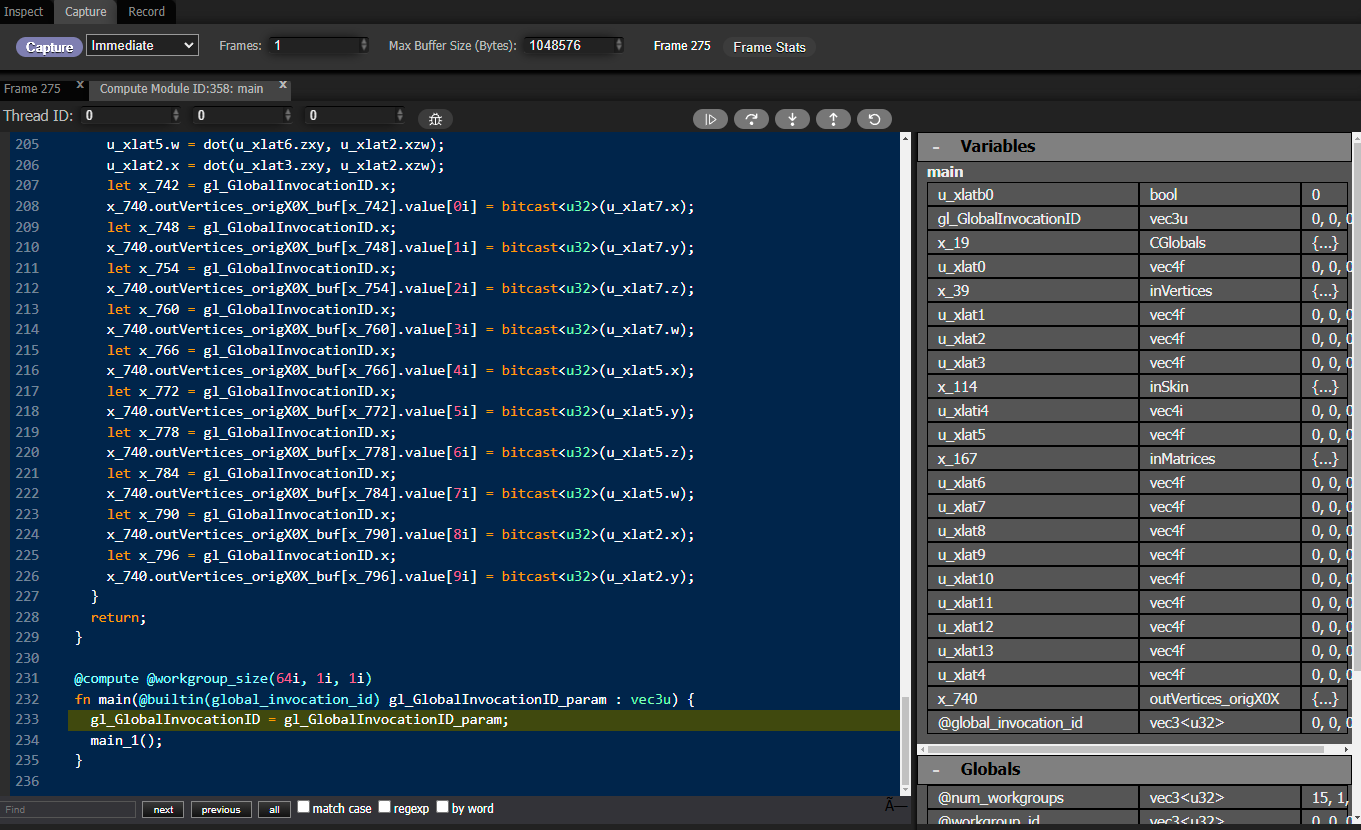Click the find previous button
Viewport: 1361px width, 830px height.
point(221,810)
